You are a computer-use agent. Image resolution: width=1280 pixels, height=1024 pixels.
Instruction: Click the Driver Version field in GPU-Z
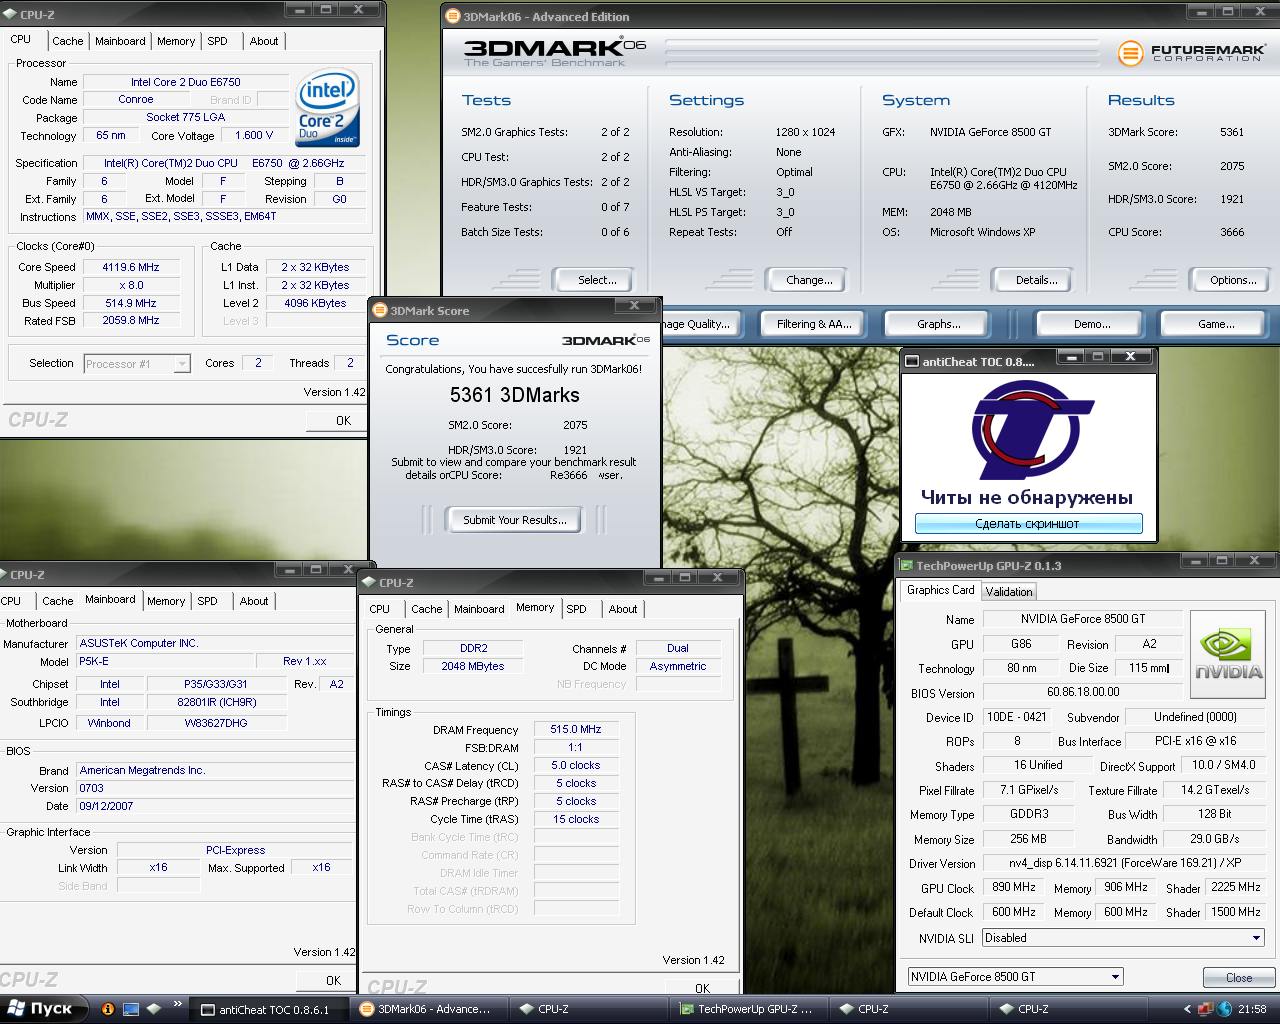click(x=1125, y=864)
